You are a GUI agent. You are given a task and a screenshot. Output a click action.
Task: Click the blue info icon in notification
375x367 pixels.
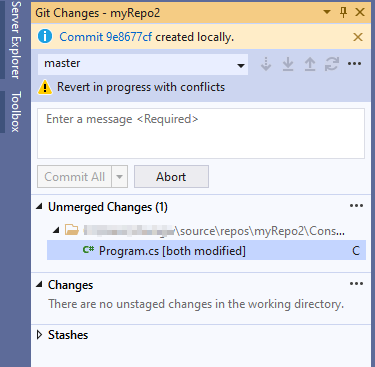(x=45, y=36)
